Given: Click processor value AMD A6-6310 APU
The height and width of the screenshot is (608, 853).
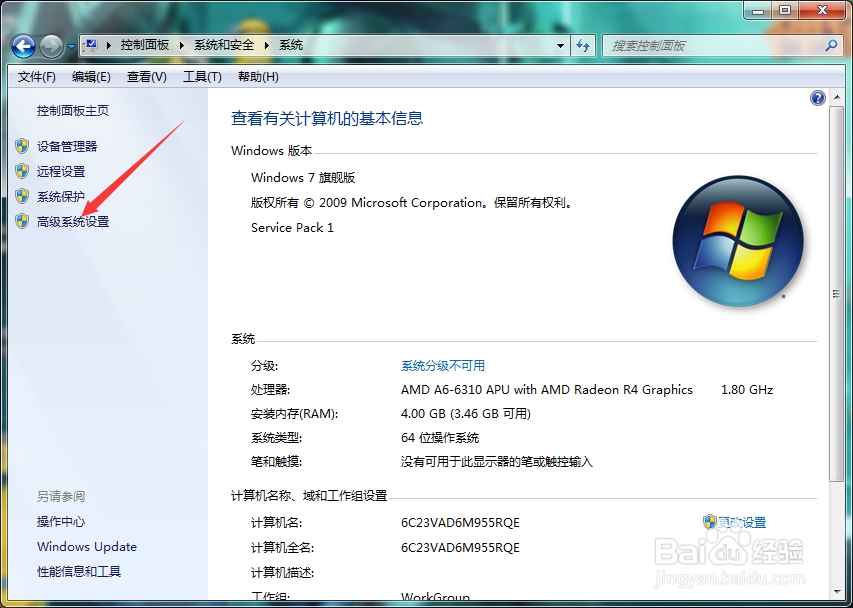Looking at the screenshot, I should pos(547,390).
